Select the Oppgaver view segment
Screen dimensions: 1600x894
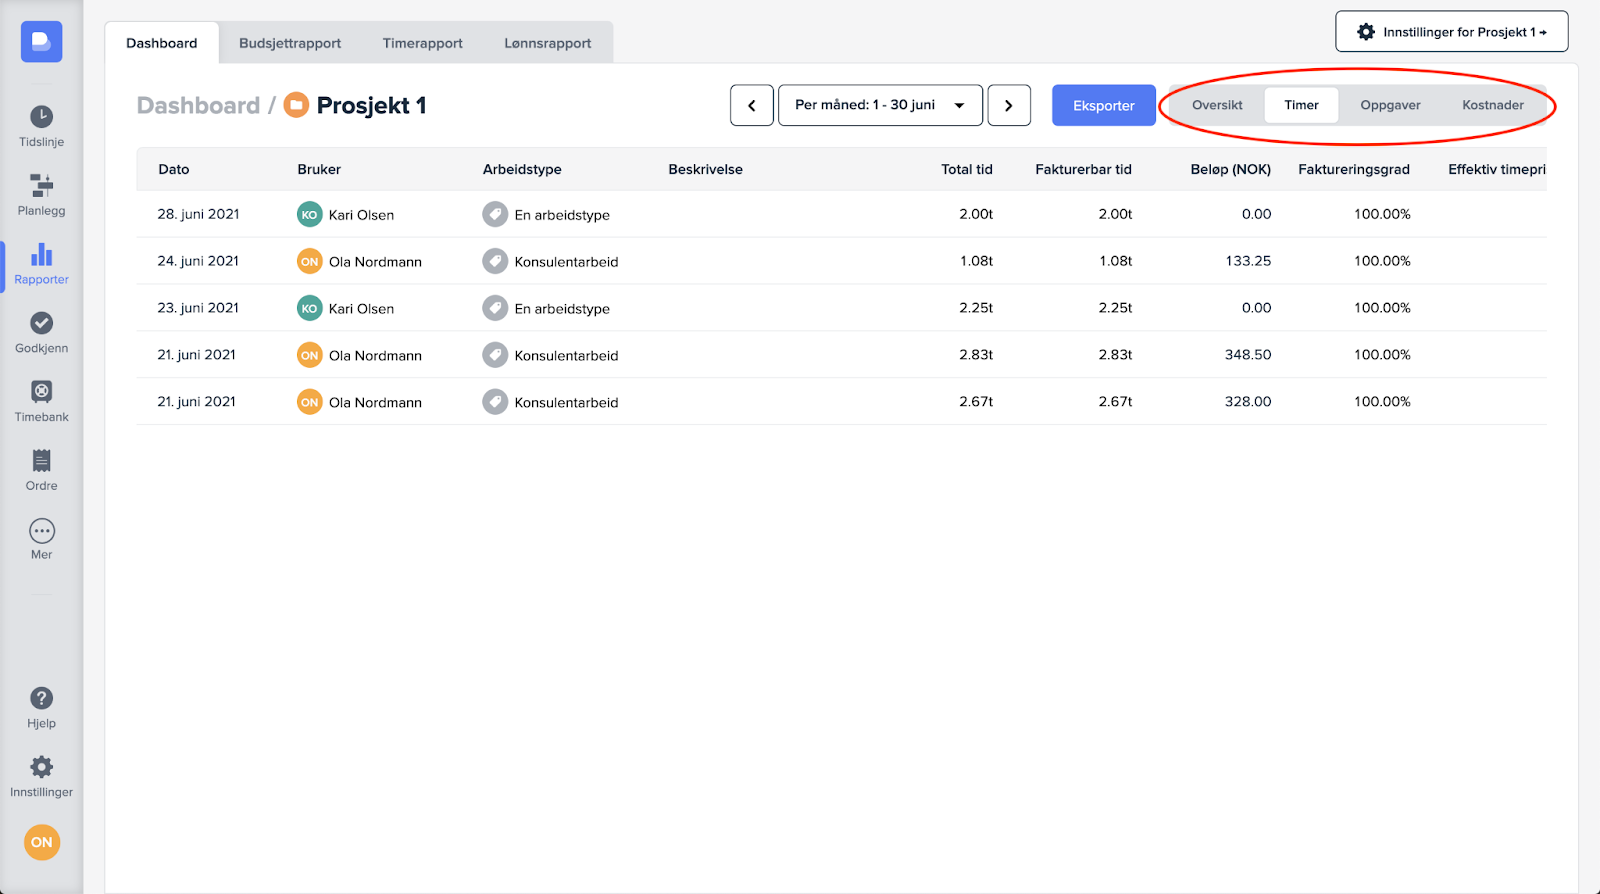[x=1390, y=105]
